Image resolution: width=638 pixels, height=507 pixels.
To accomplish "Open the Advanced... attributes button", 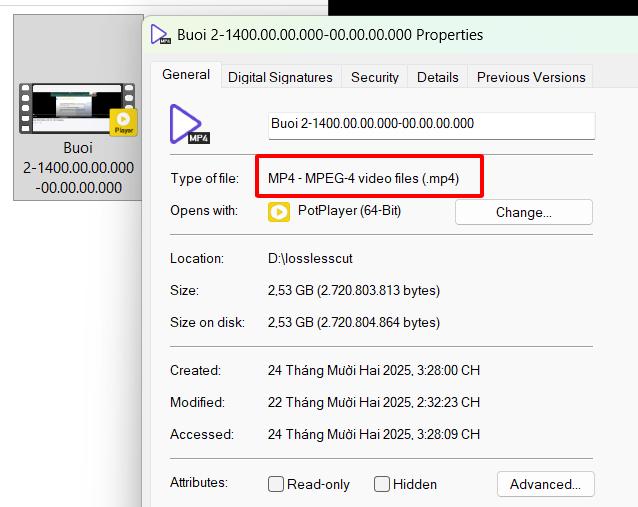I will point(545,484).
